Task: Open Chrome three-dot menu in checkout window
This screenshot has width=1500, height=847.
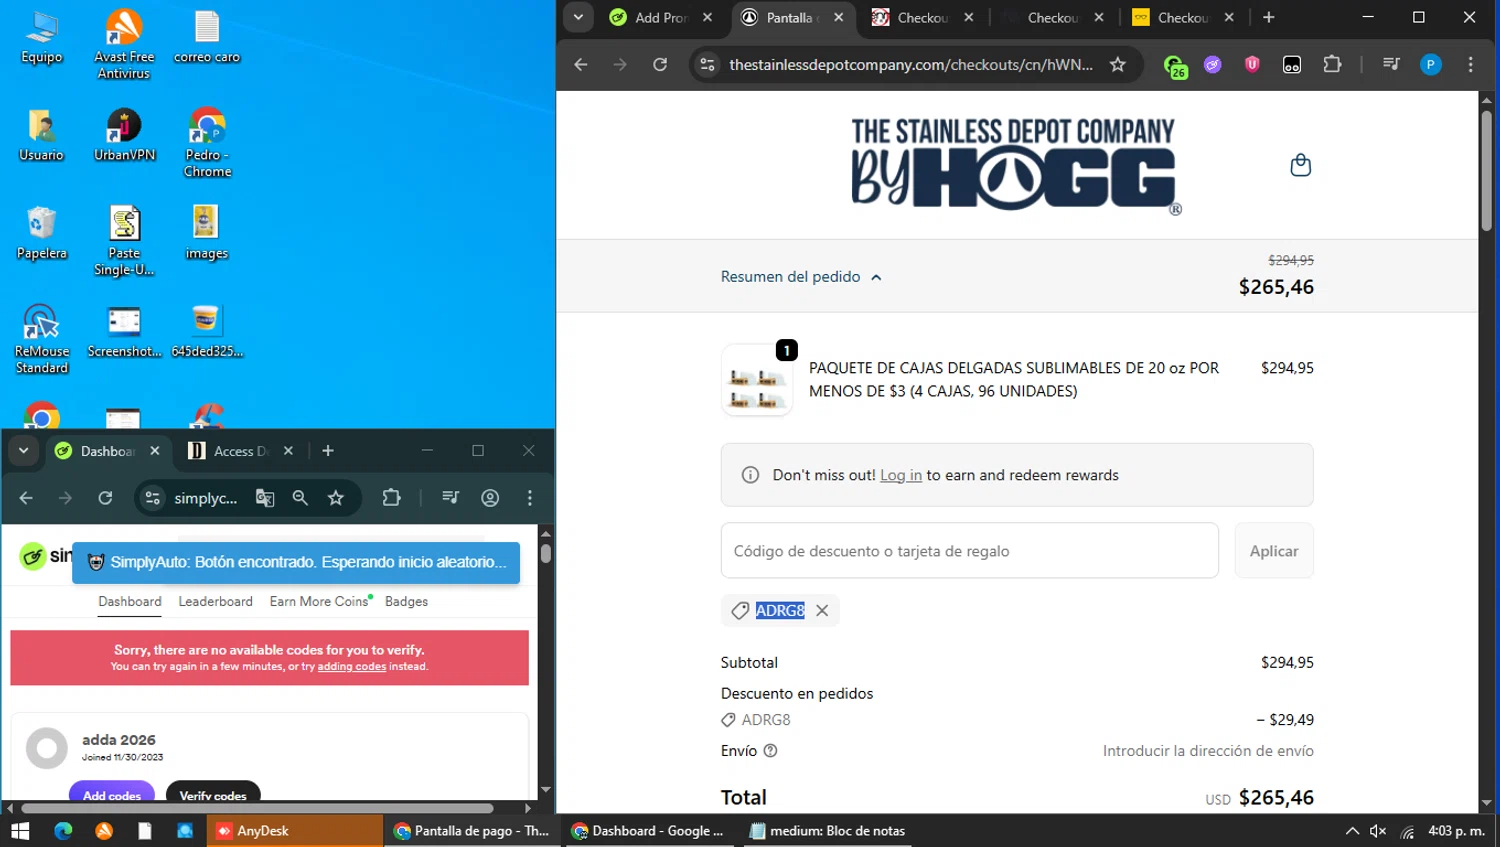Action: pyautogui.click(x=1470, y=65)
